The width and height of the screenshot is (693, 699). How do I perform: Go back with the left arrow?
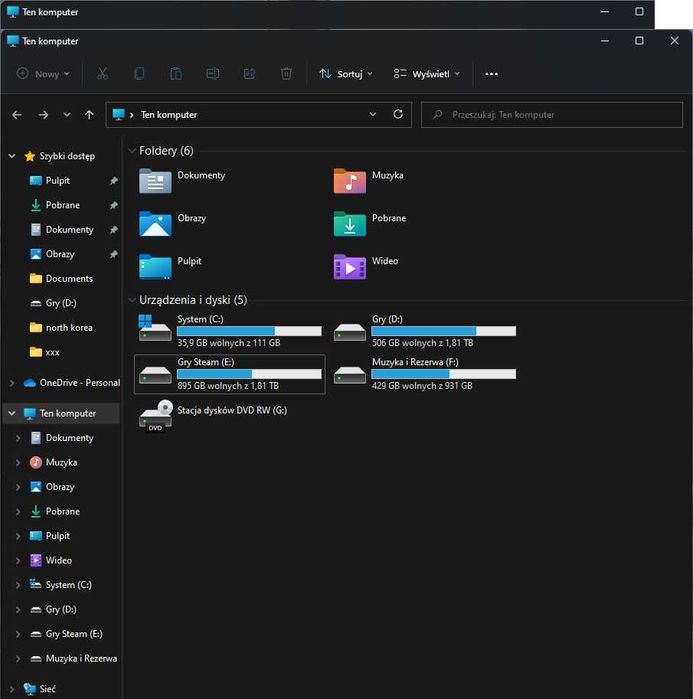click(x=17, y=115)
